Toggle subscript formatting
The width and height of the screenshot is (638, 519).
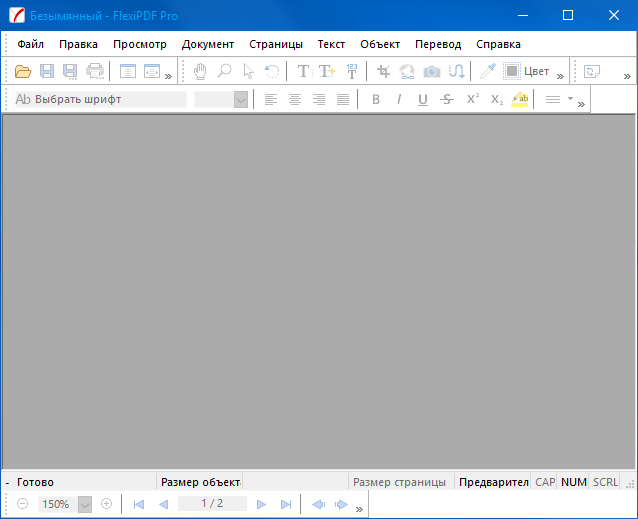(497, 100)
